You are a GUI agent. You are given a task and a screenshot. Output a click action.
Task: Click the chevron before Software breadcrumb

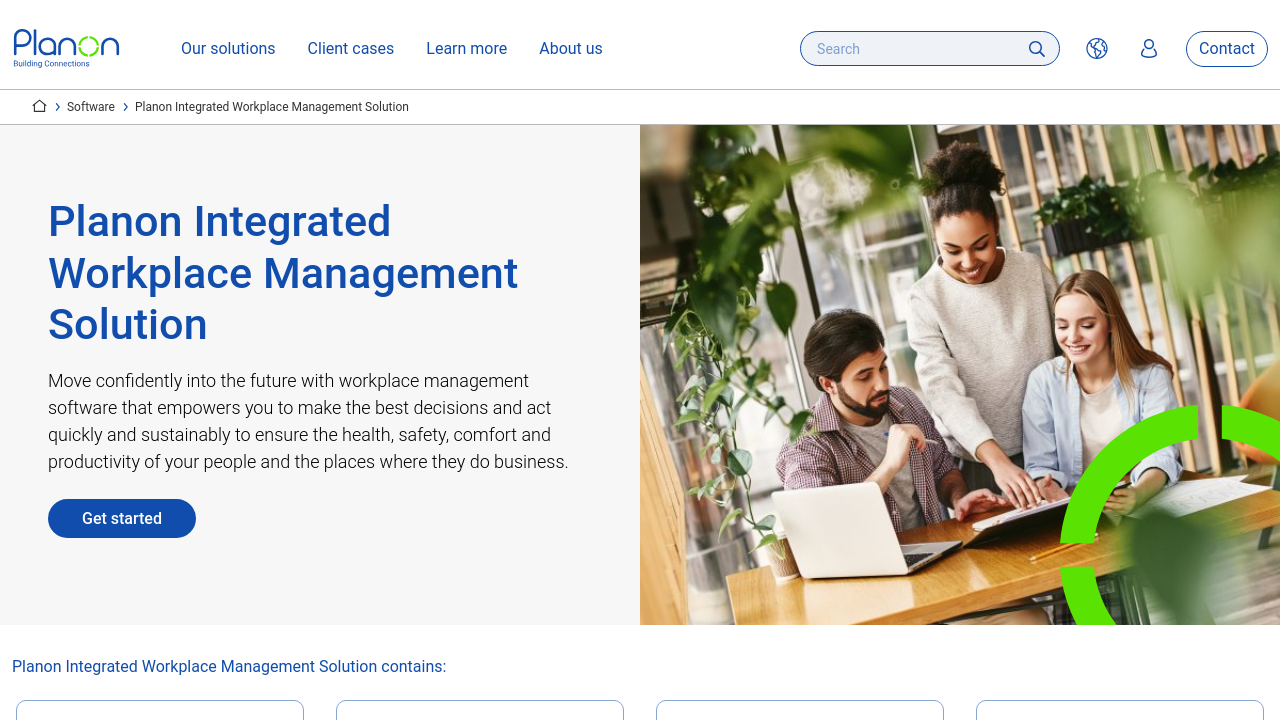[x=58, y=107]
